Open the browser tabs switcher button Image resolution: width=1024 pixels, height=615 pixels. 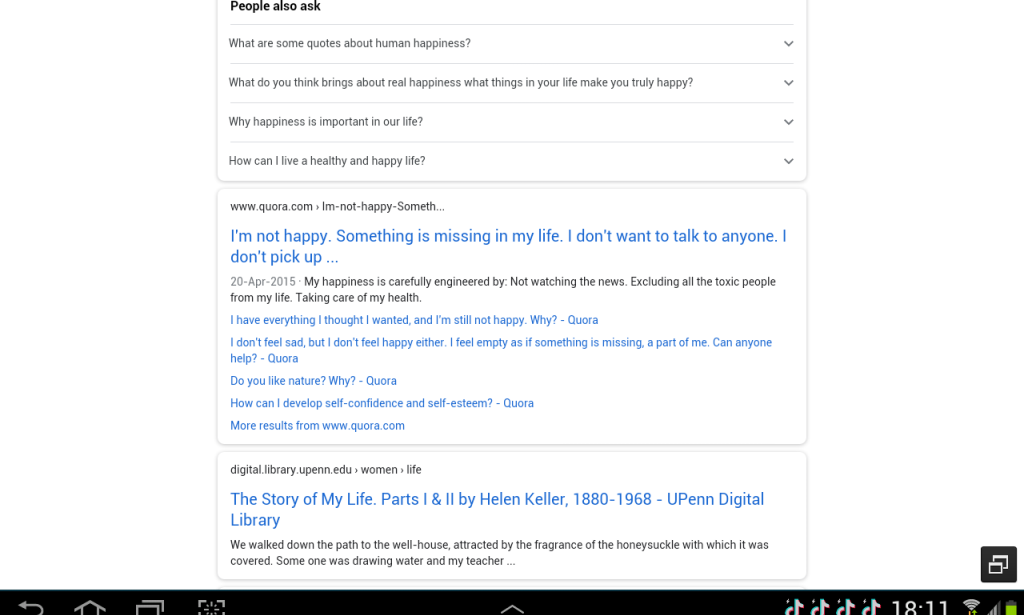click(x=997, y=564)
